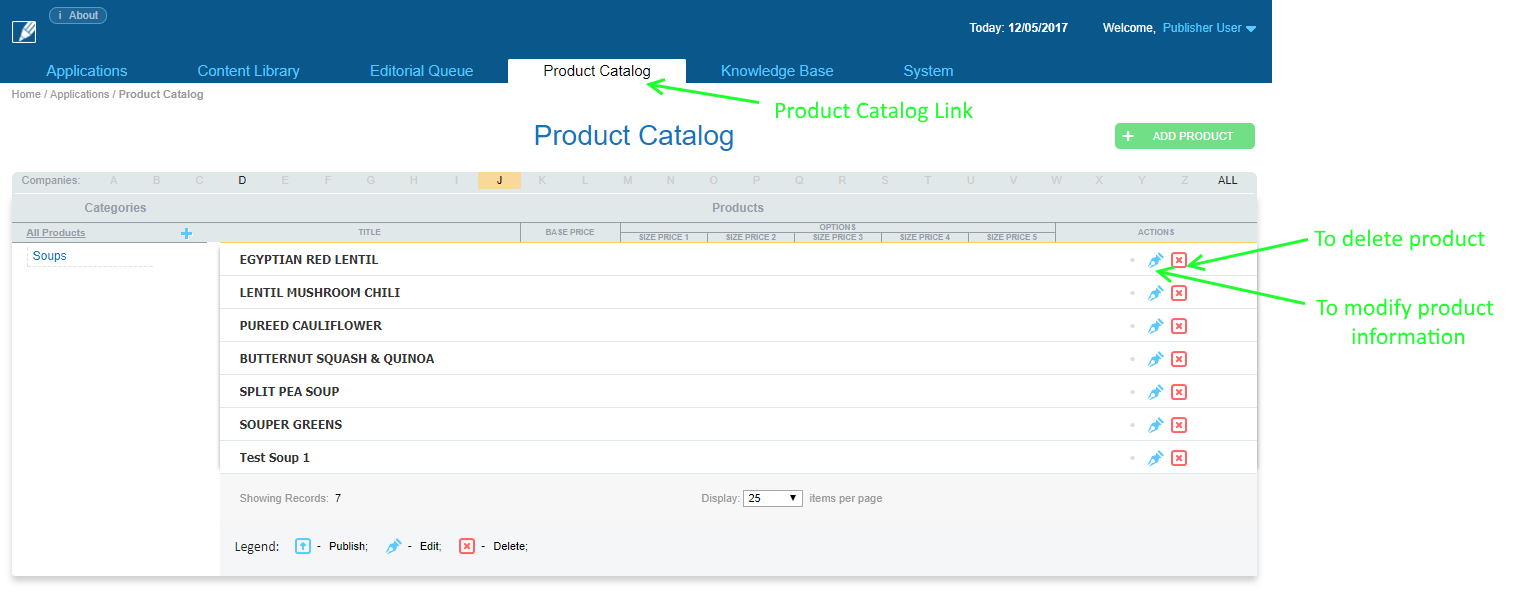This screenshot has width=1517, height=599.
Task: Click the TITLE column header
Action: pyautogui.click(x=370, y=232)
